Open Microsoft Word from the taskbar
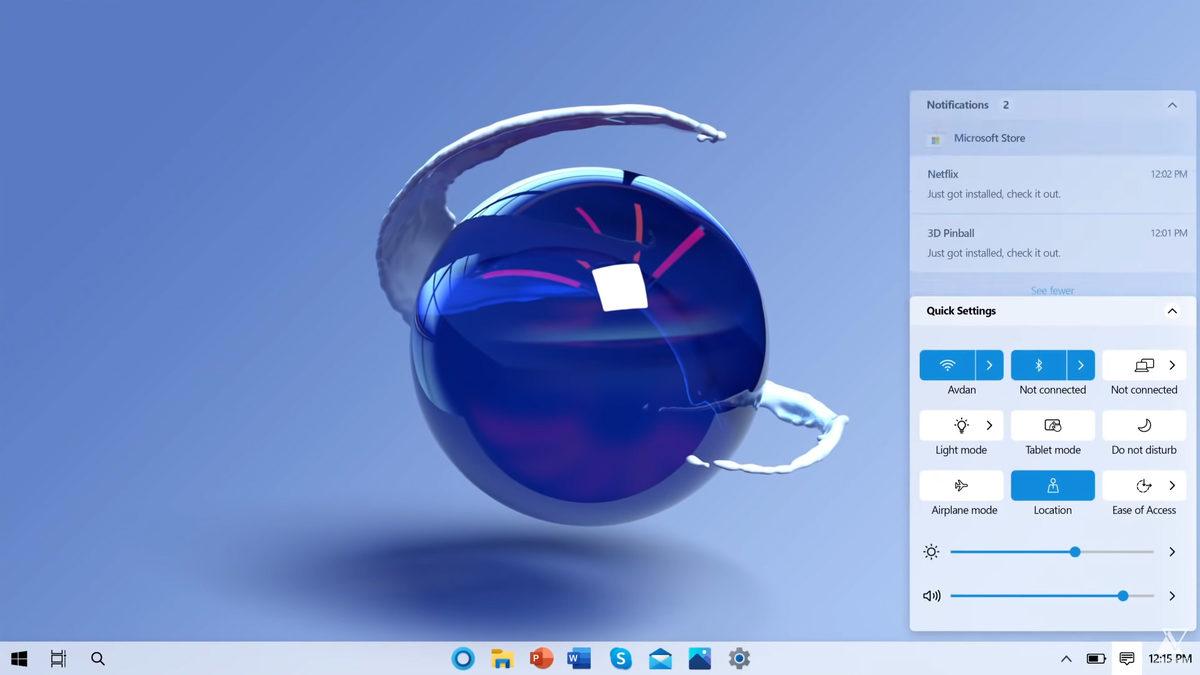This screenshot has width=1200, height=675. [x=580, y=659]
